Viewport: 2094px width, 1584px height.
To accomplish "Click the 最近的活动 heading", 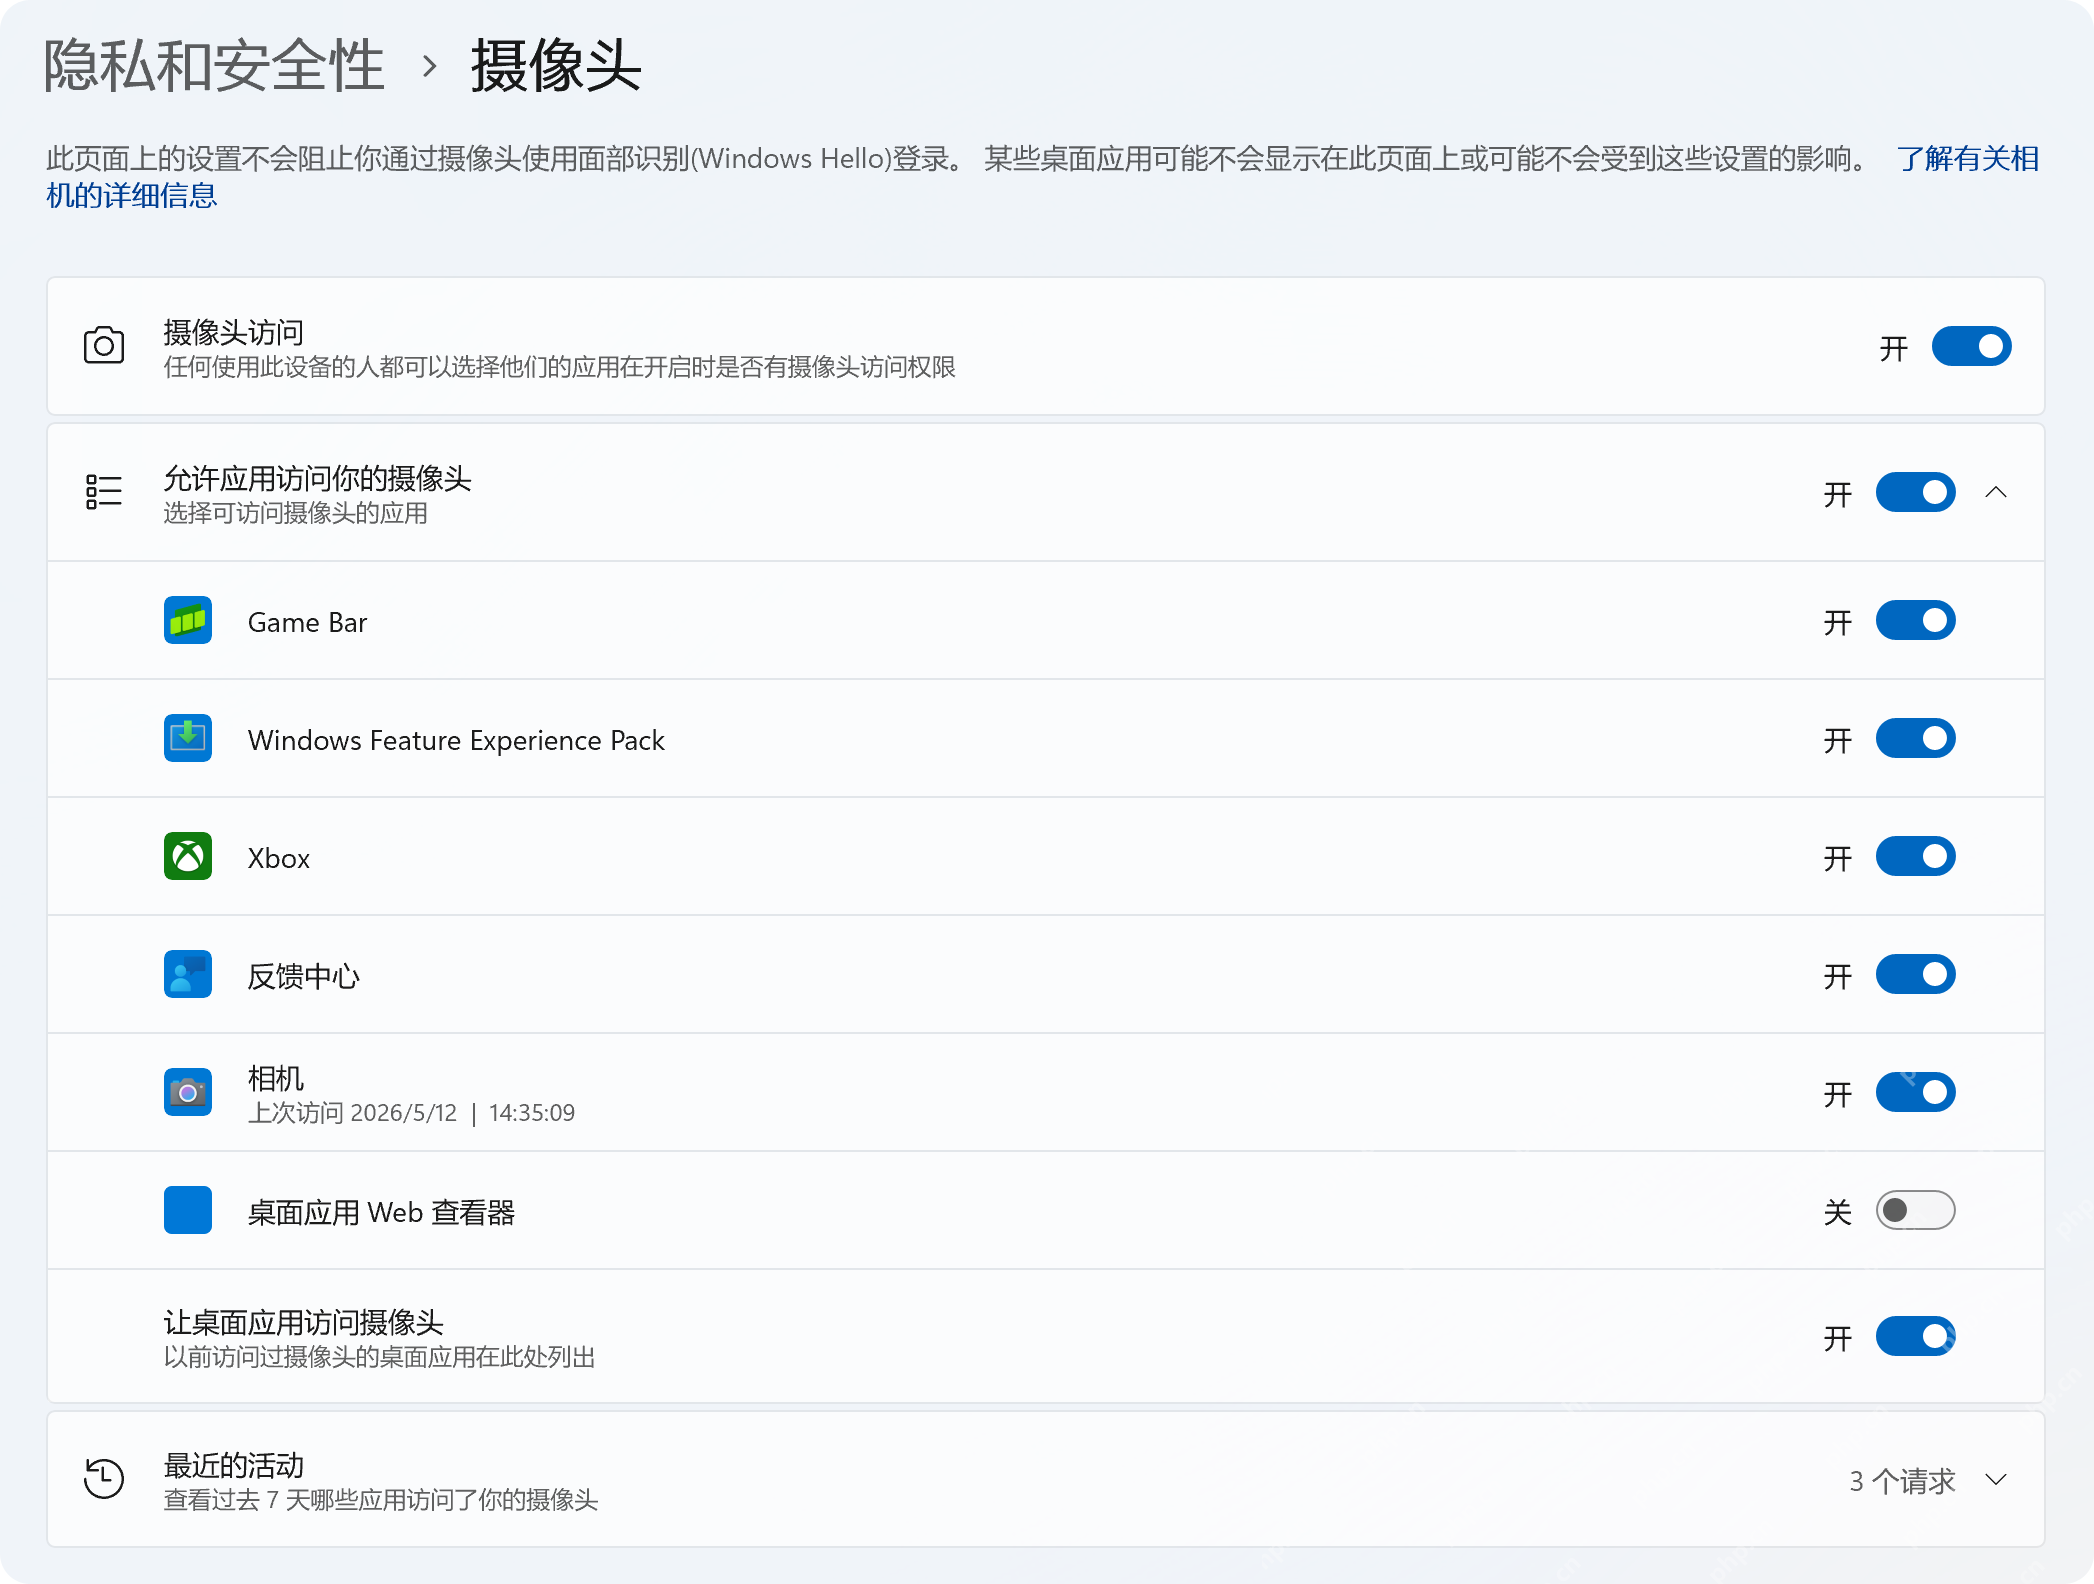I will [234, 1465].
